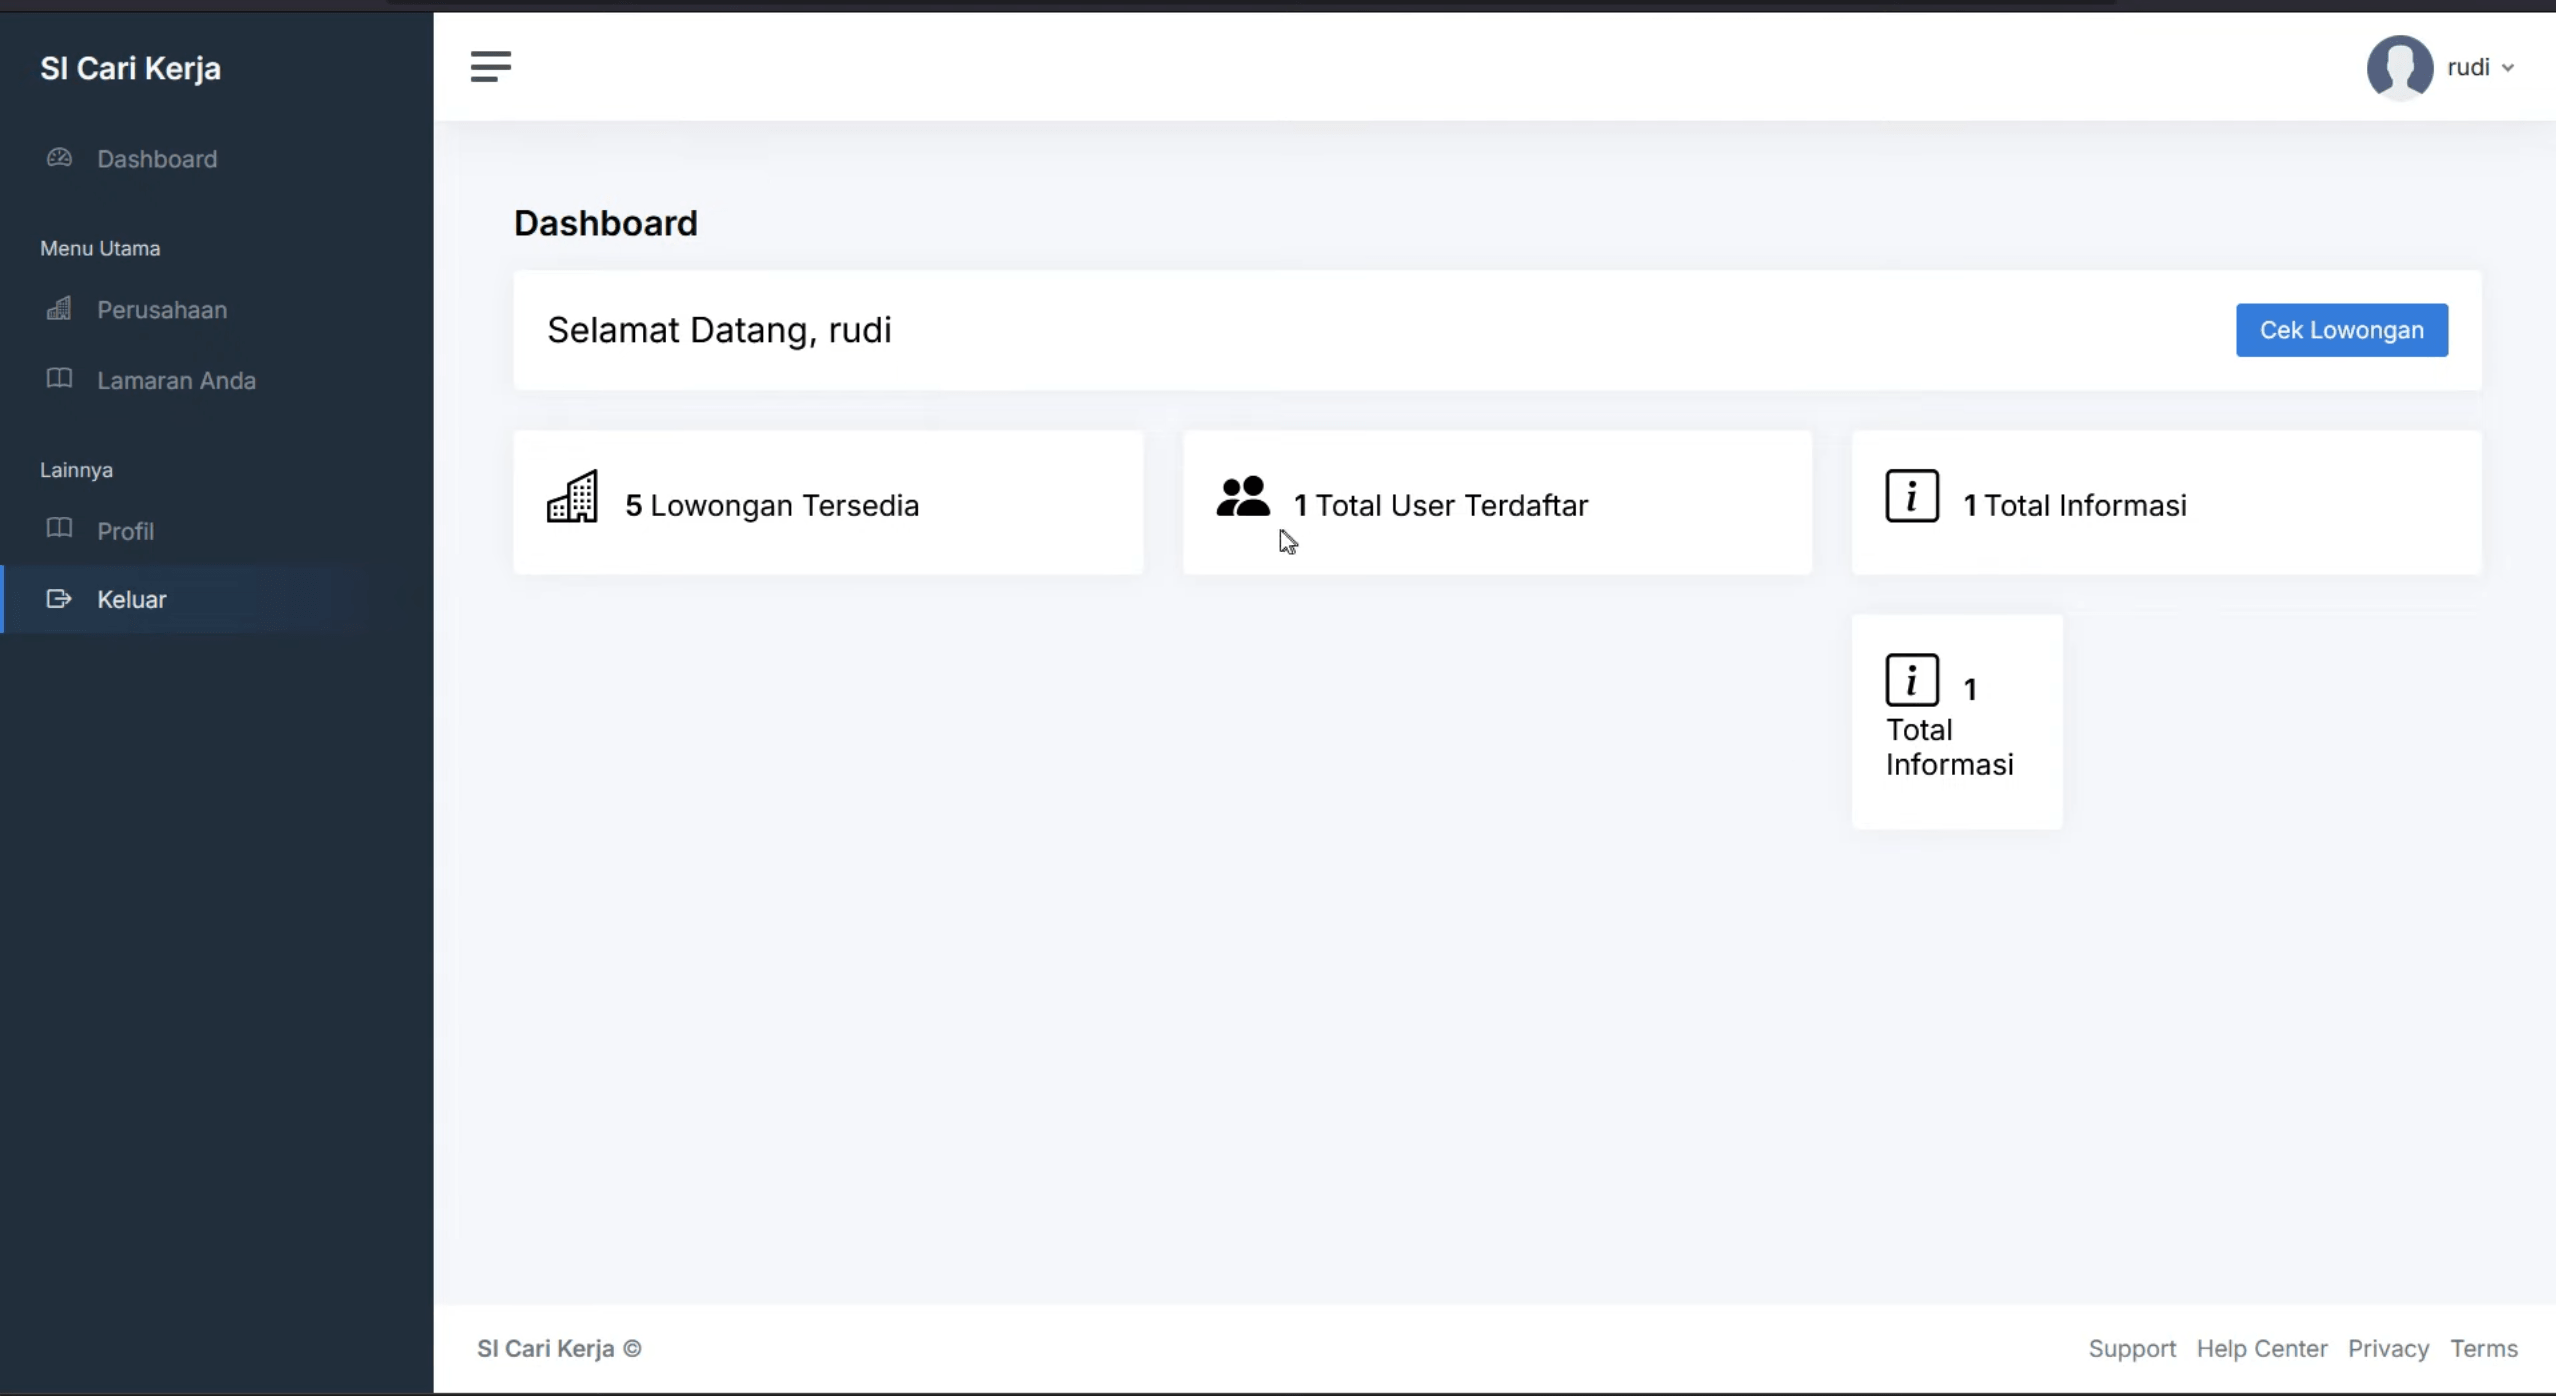Click the Perusahaan building icon in sidebar

59,308
